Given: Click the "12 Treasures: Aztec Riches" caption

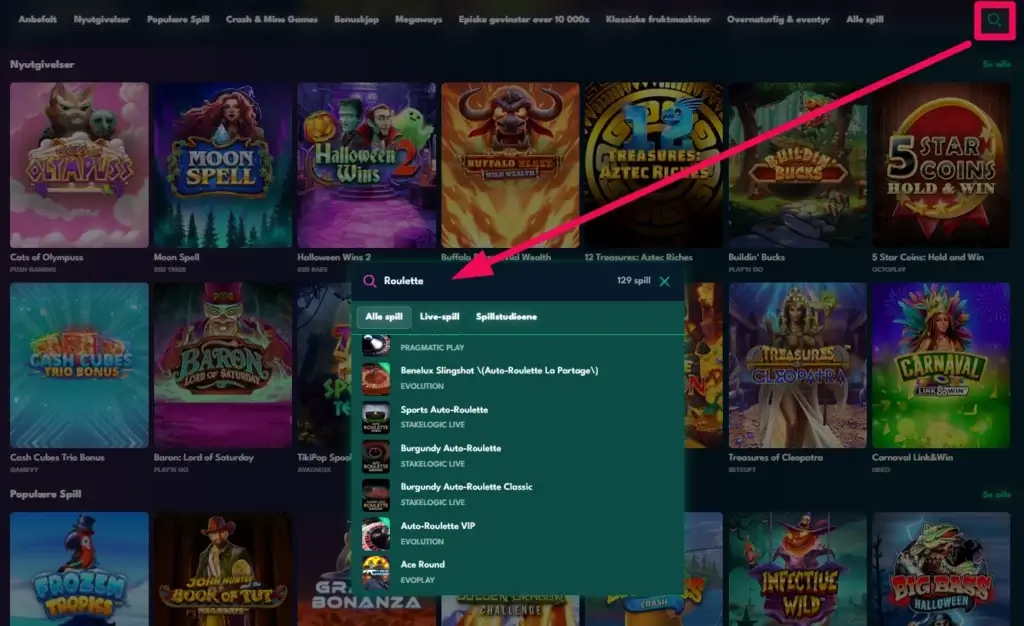Looking at the screenshot, I should [x=638, y=257].
